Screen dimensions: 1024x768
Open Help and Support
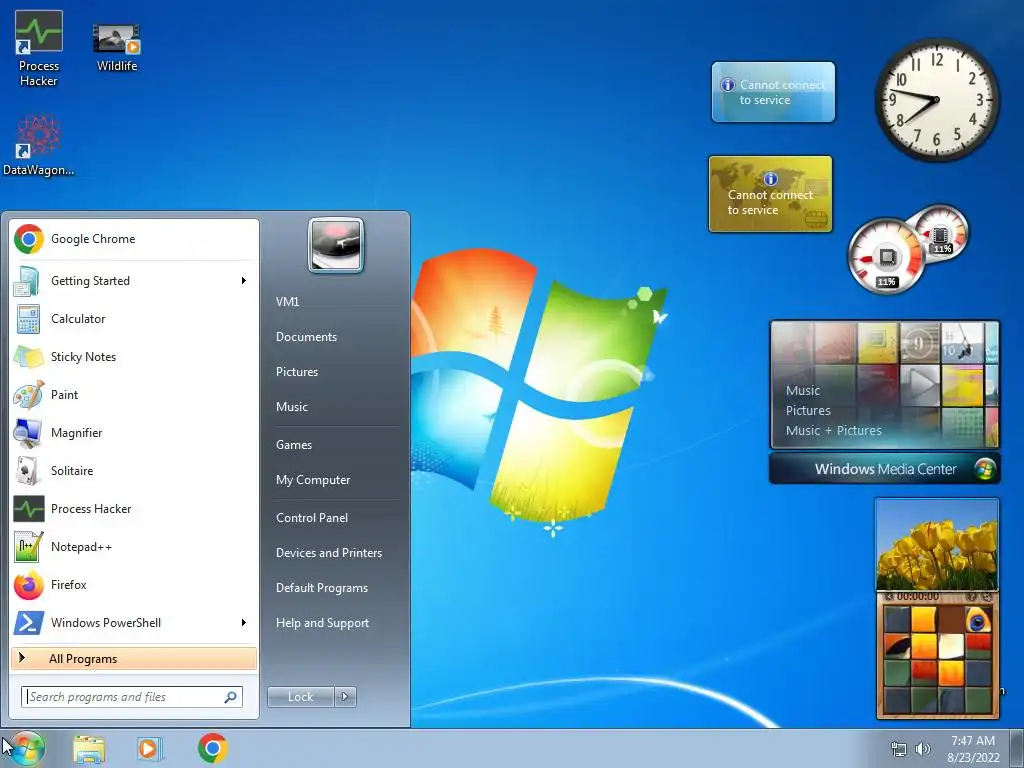pyautogui.click(x=334, y=623)
